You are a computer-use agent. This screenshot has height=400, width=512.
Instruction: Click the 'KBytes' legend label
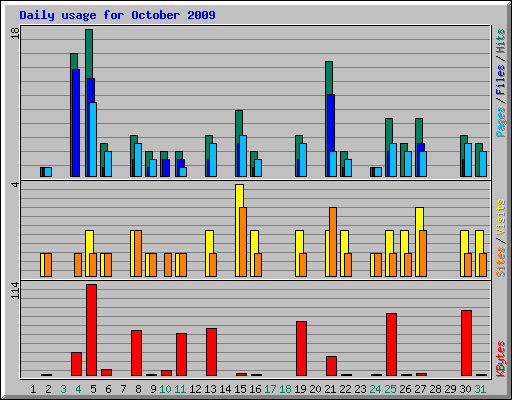tap(500, 359)
